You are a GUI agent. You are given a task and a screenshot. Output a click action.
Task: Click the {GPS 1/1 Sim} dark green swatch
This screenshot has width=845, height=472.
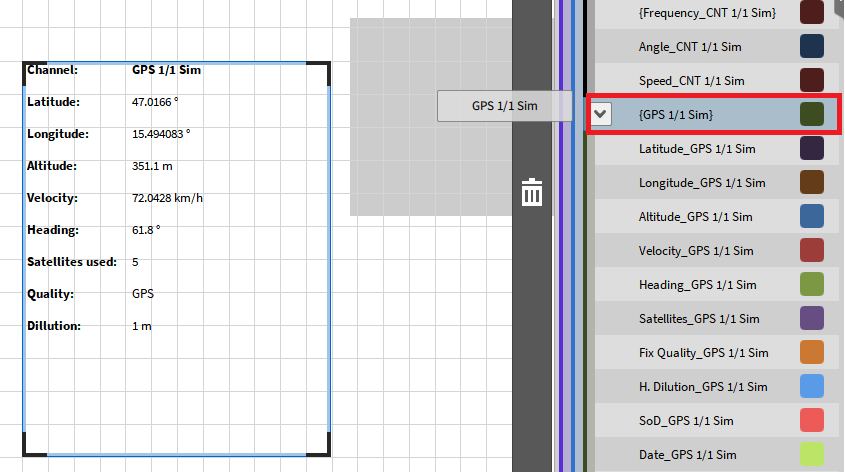tap(812, 114)
